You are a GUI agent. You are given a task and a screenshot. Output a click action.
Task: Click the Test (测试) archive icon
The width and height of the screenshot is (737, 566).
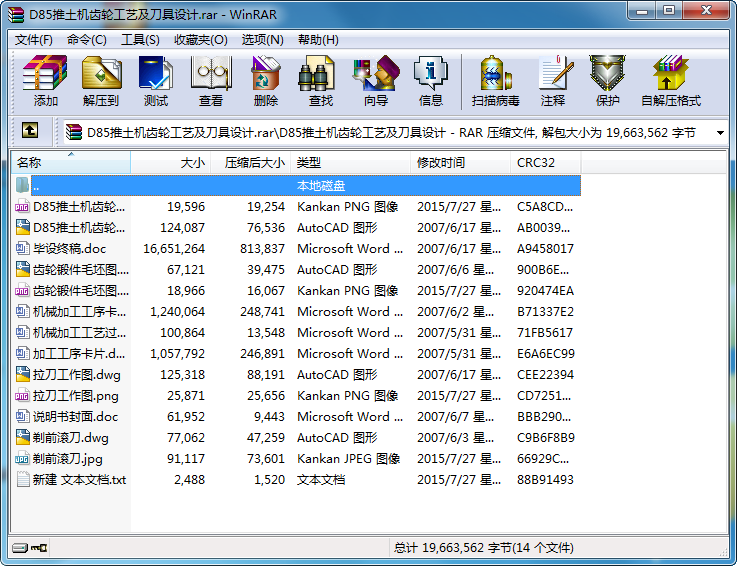coord(156,73)
